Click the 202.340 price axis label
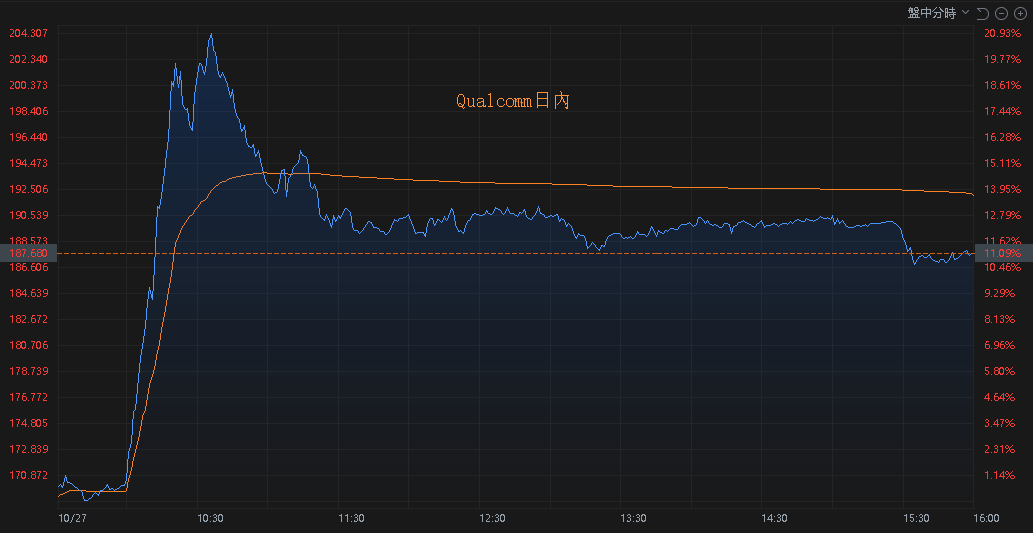The image size is (1033, 533). 28,59
